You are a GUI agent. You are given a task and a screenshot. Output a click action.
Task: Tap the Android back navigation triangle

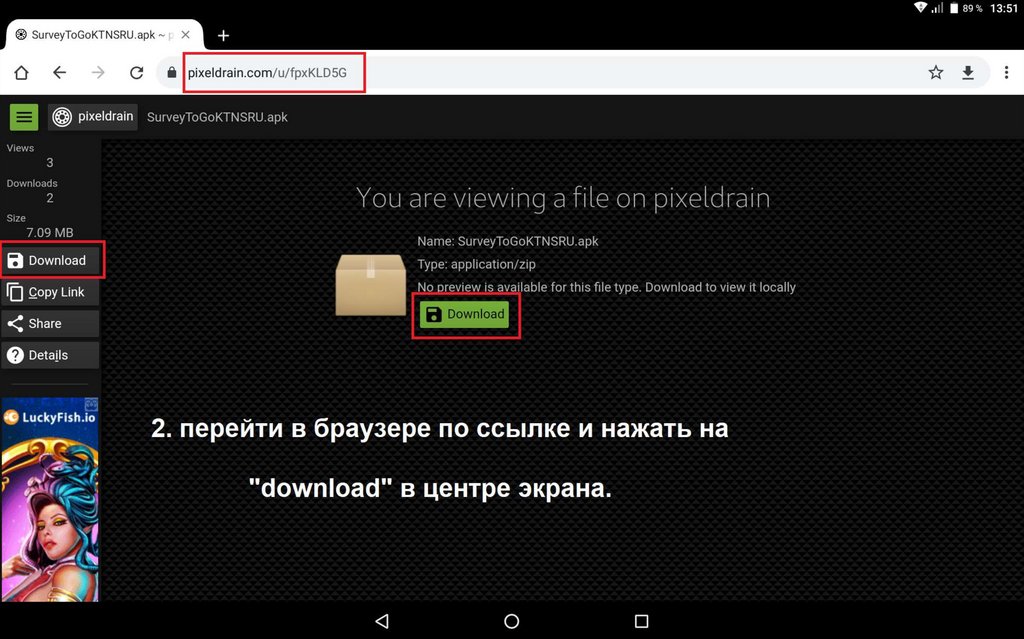click(x=383, y=621)
